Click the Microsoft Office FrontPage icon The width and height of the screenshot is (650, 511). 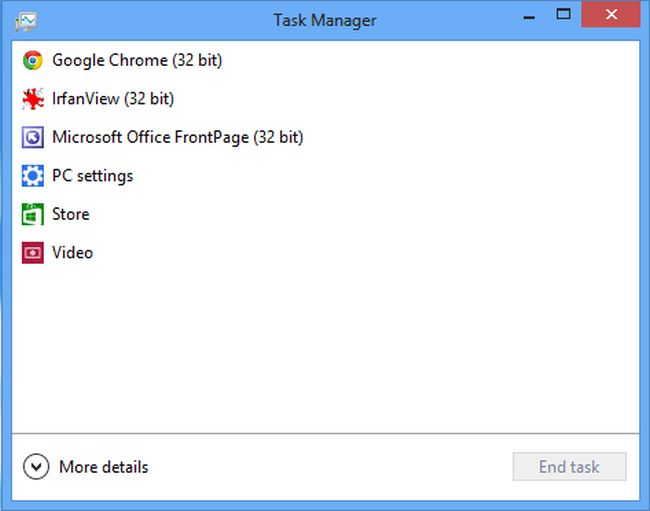coord(33,137)
